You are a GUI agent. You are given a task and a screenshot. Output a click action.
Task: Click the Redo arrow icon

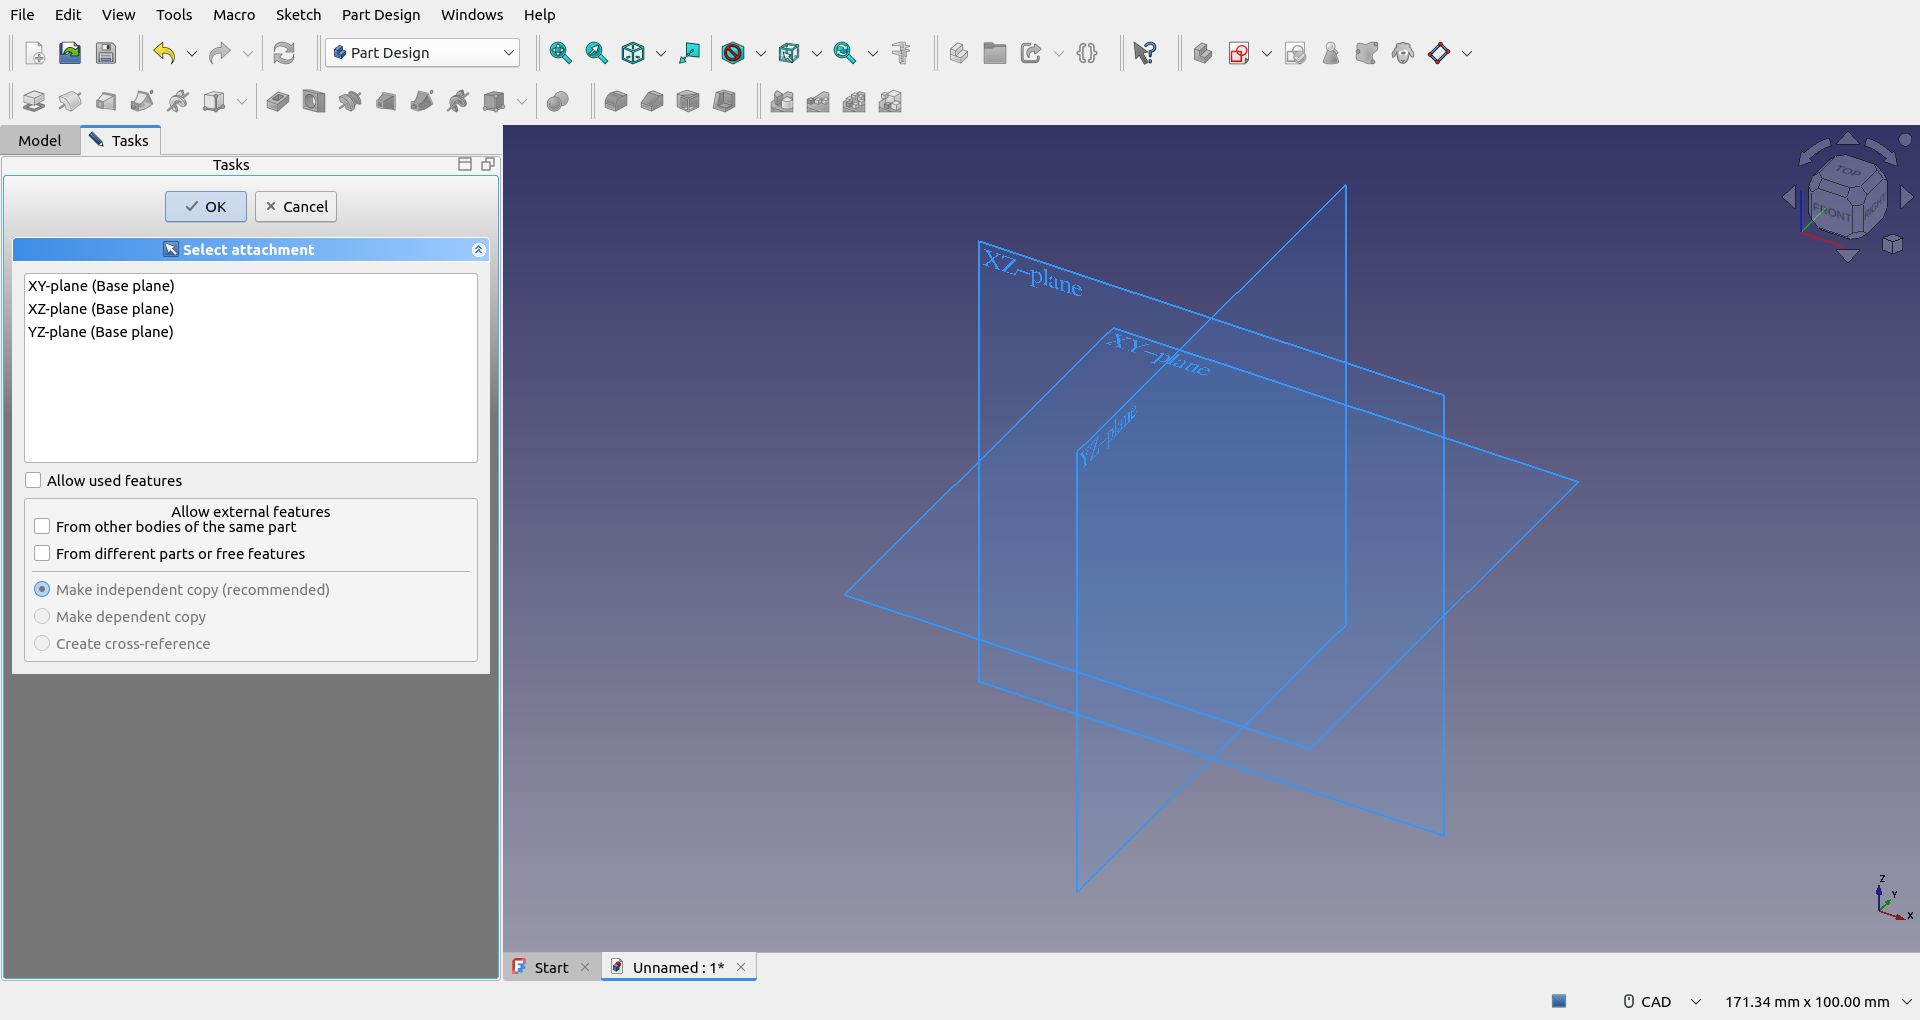(x=220, y=53)
